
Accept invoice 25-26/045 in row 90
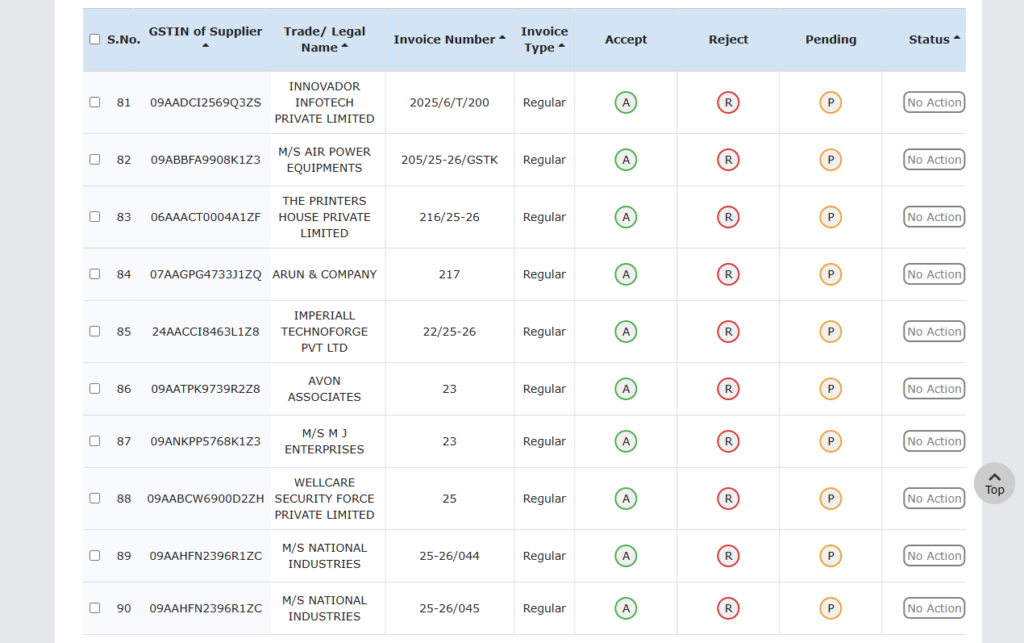coord(626,608)
